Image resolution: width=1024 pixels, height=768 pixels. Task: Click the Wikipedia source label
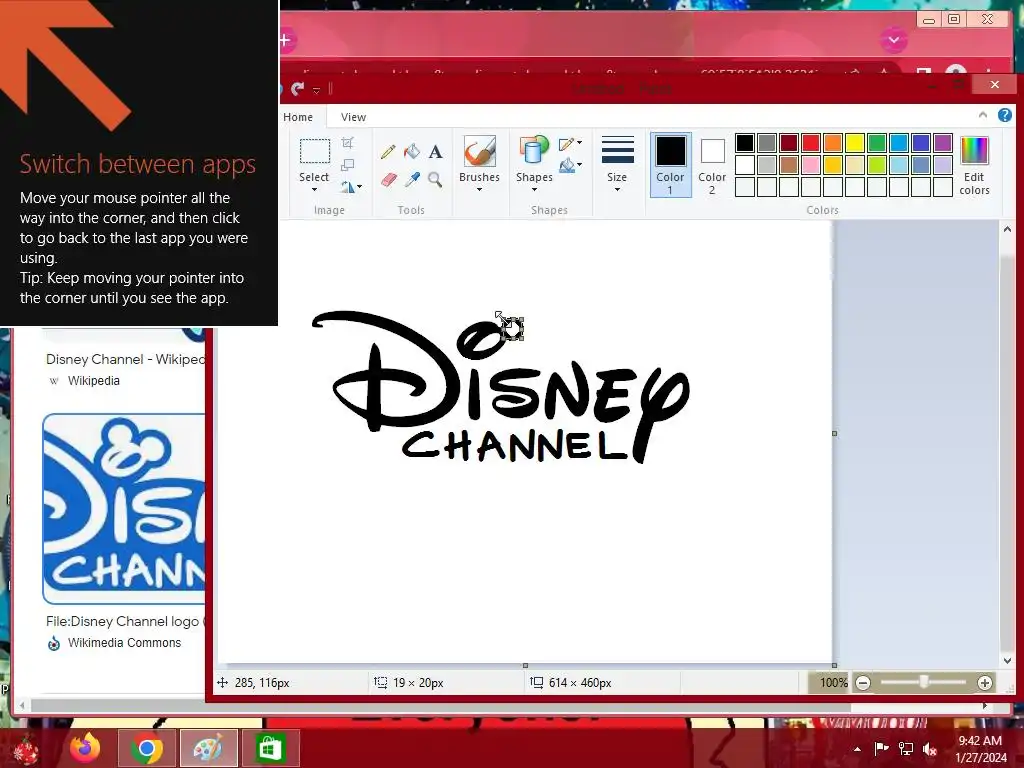point(93,381)
